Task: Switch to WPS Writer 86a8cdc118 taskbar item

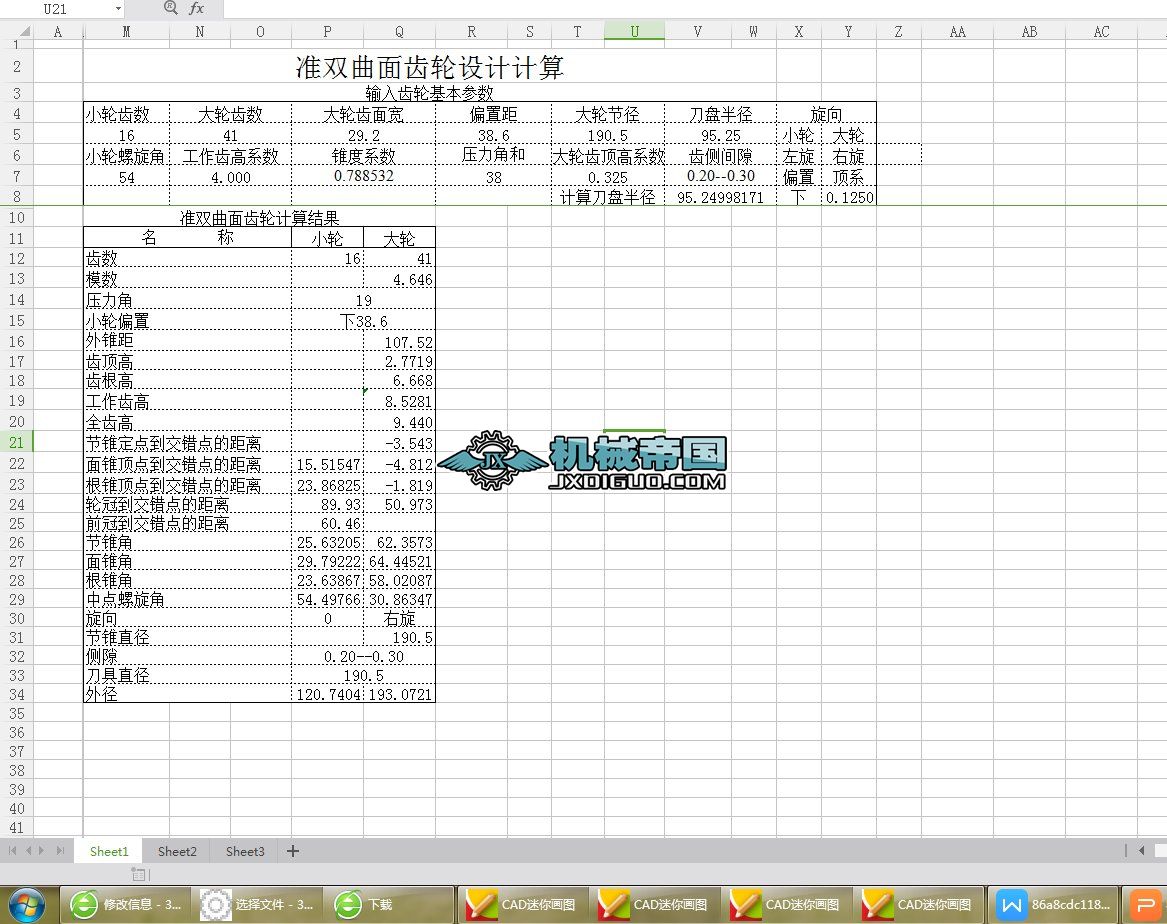Action: [x=1052, y=905]
